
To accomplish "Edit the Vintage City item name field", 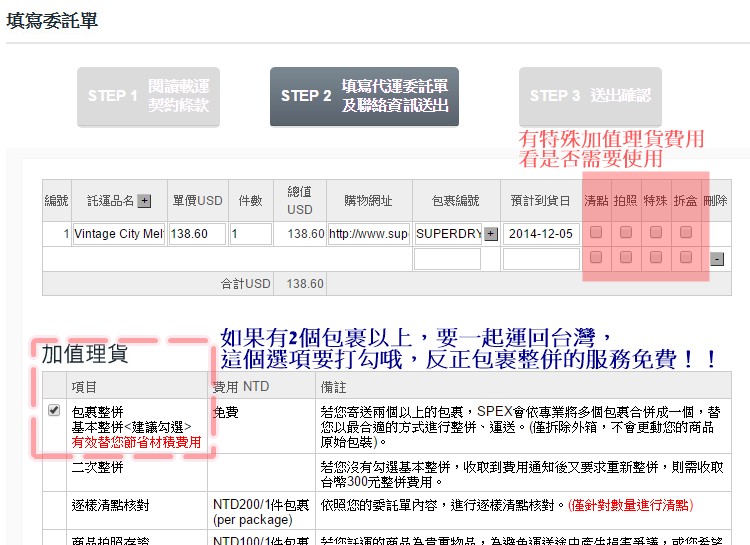I will pyautogui.click(x=119, y=234).
